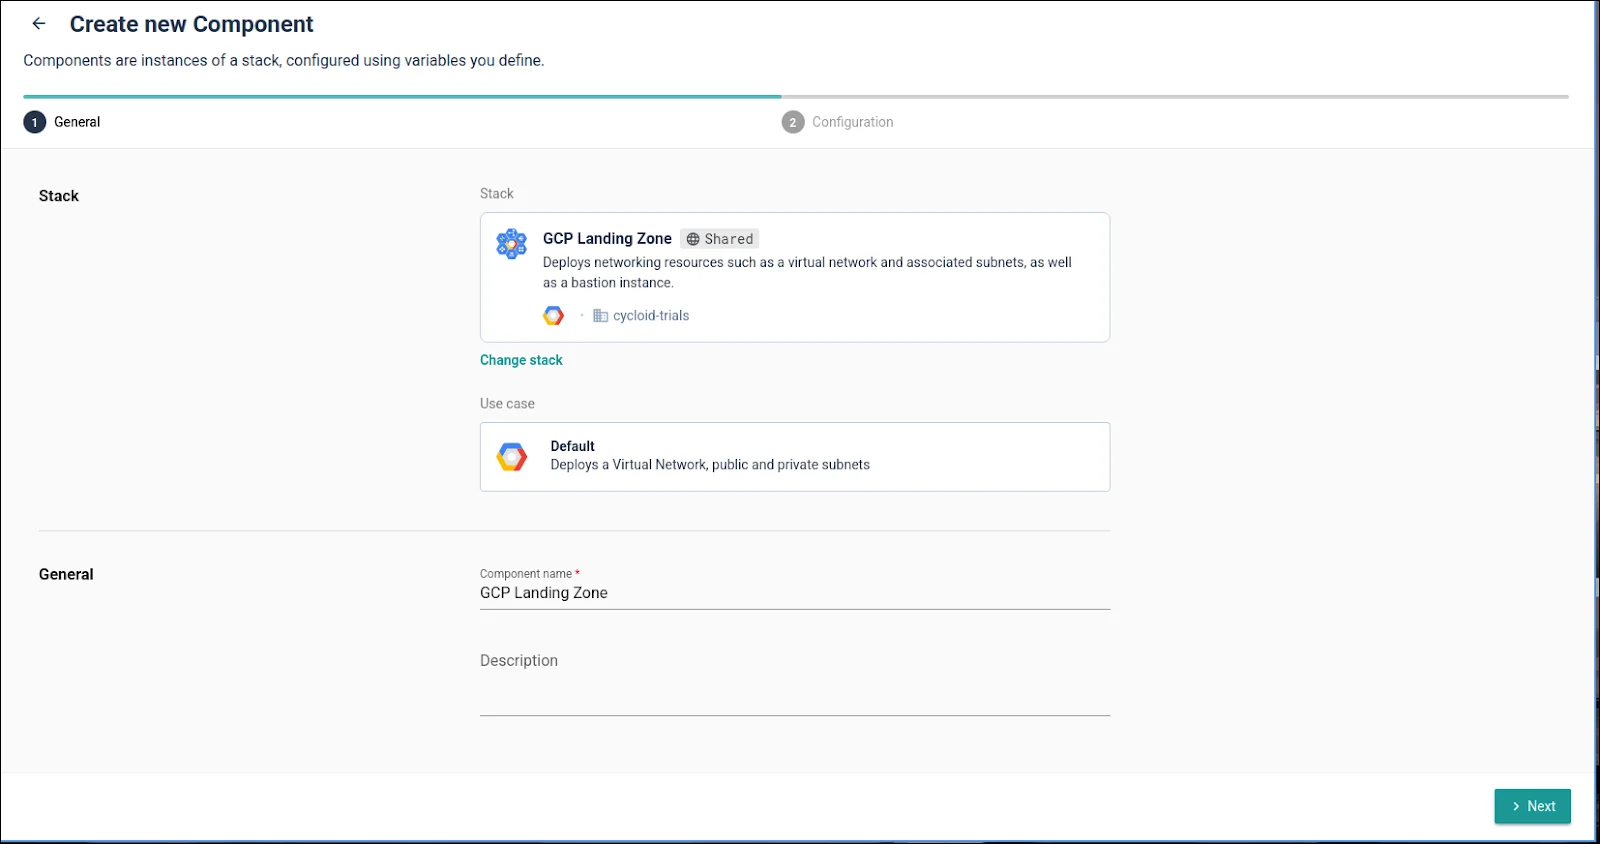
Task: Click the GCP Landing Zone stack title
Action: point(607,239)
